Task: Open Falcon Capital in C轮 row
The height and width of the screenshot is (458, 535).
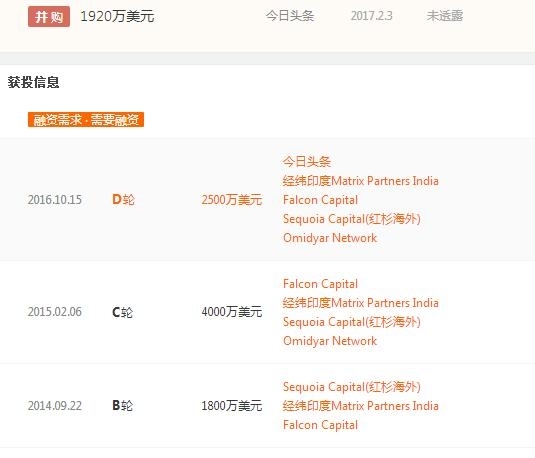Action: (320, 284)
